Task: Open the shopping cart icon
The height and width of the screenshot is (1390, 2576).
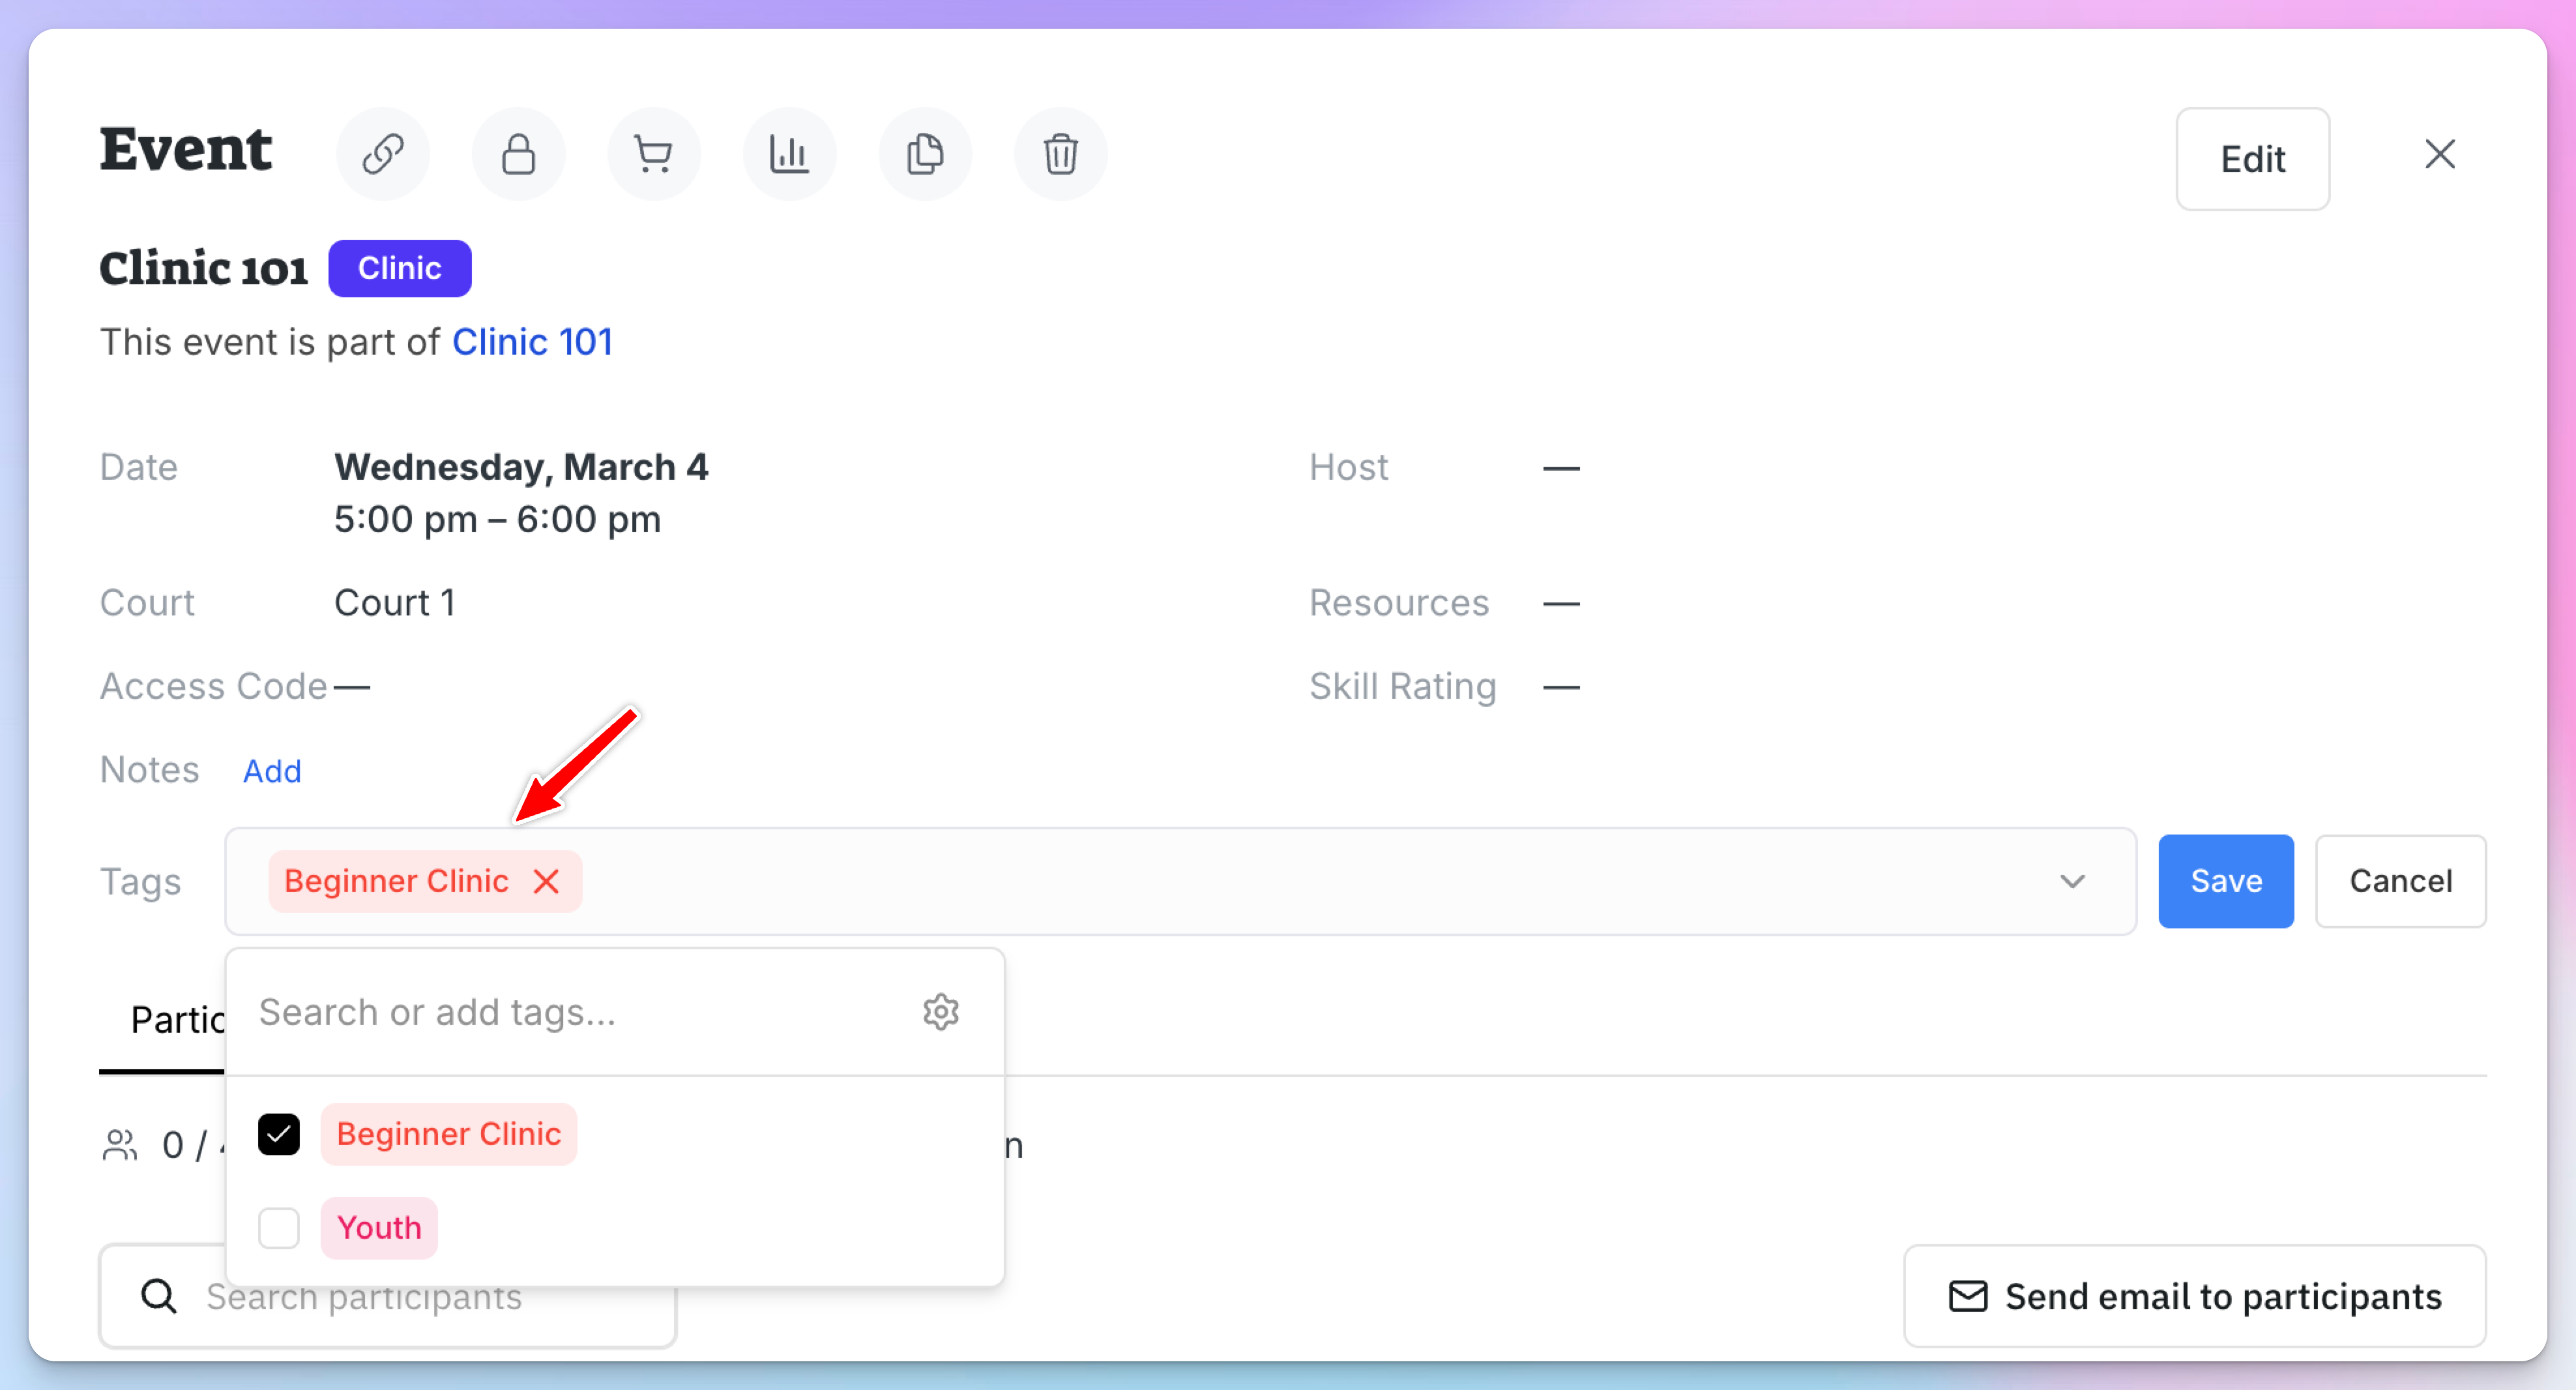Action: click(654, 154)
